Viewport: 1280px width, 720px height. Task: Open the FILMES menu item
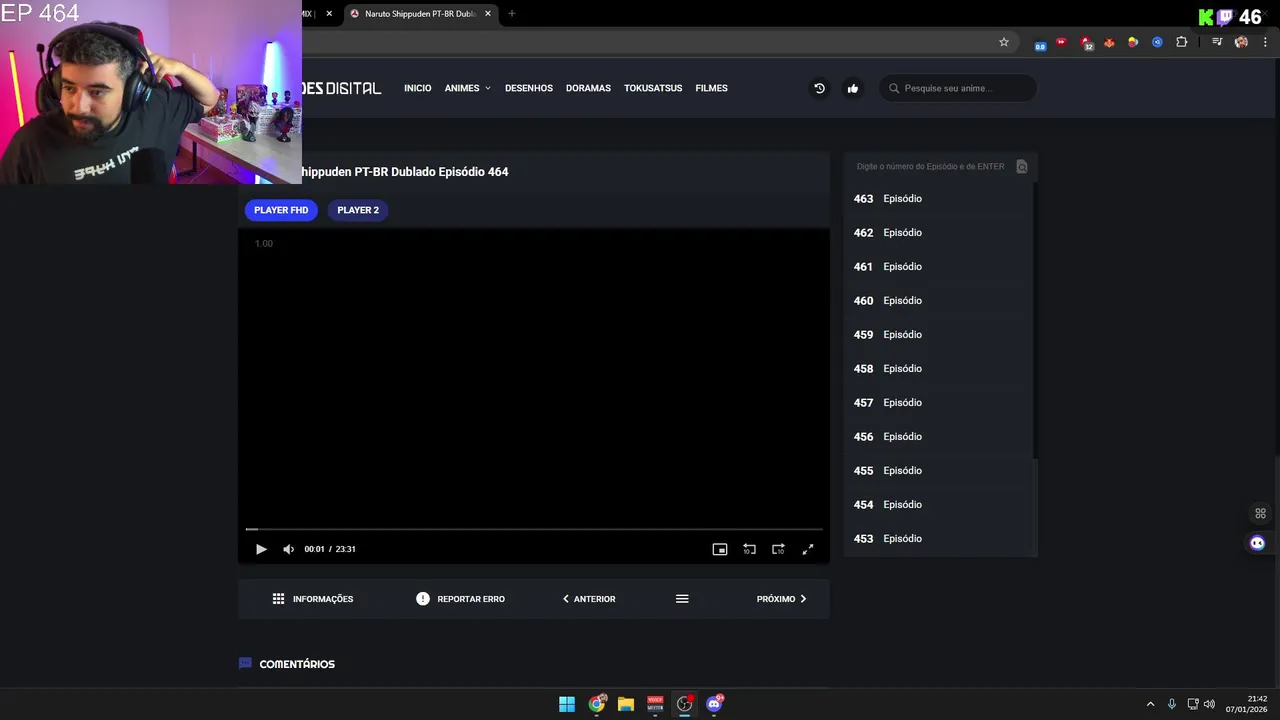tap(711, 88)
